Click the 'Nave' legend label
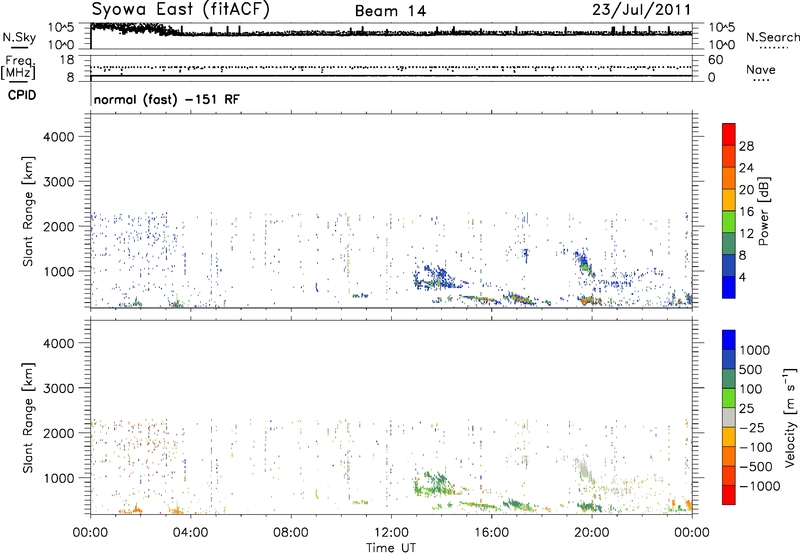The image size is (800, 554). coord(760,70)
